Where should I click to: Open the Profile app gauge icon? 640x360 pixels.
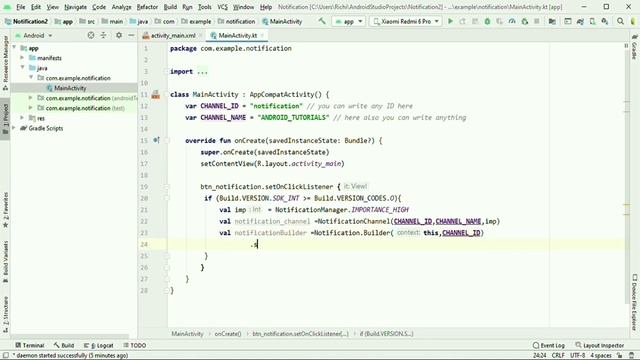512,21
